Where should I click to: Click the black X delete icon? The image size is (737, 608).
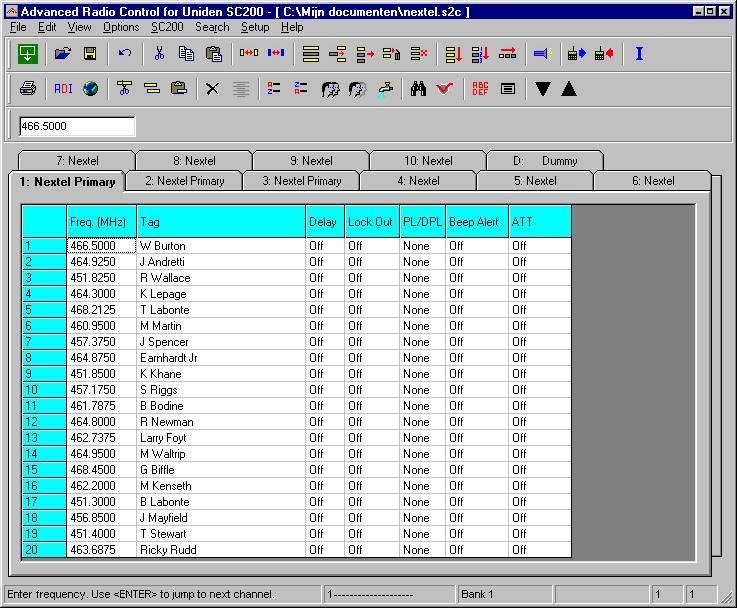click(212, 88)
